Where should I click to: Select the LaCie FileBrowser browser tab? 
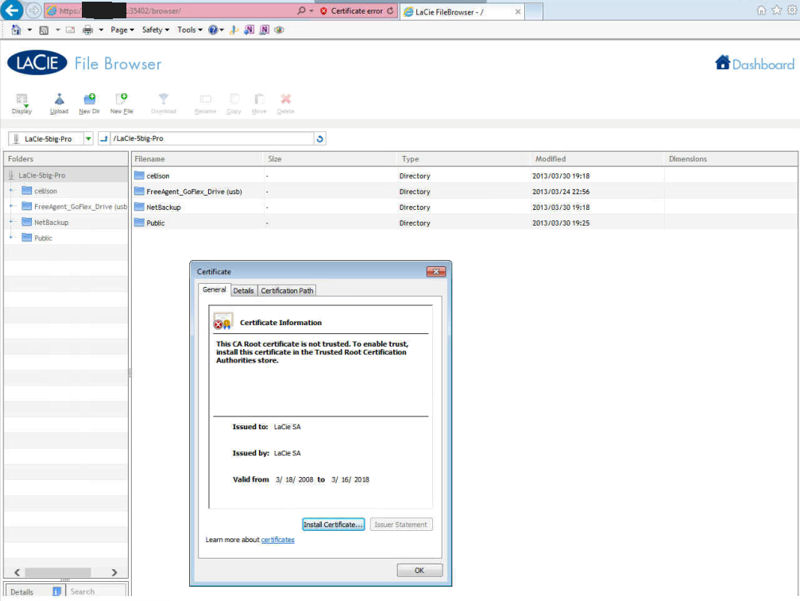tap(463, 11)
